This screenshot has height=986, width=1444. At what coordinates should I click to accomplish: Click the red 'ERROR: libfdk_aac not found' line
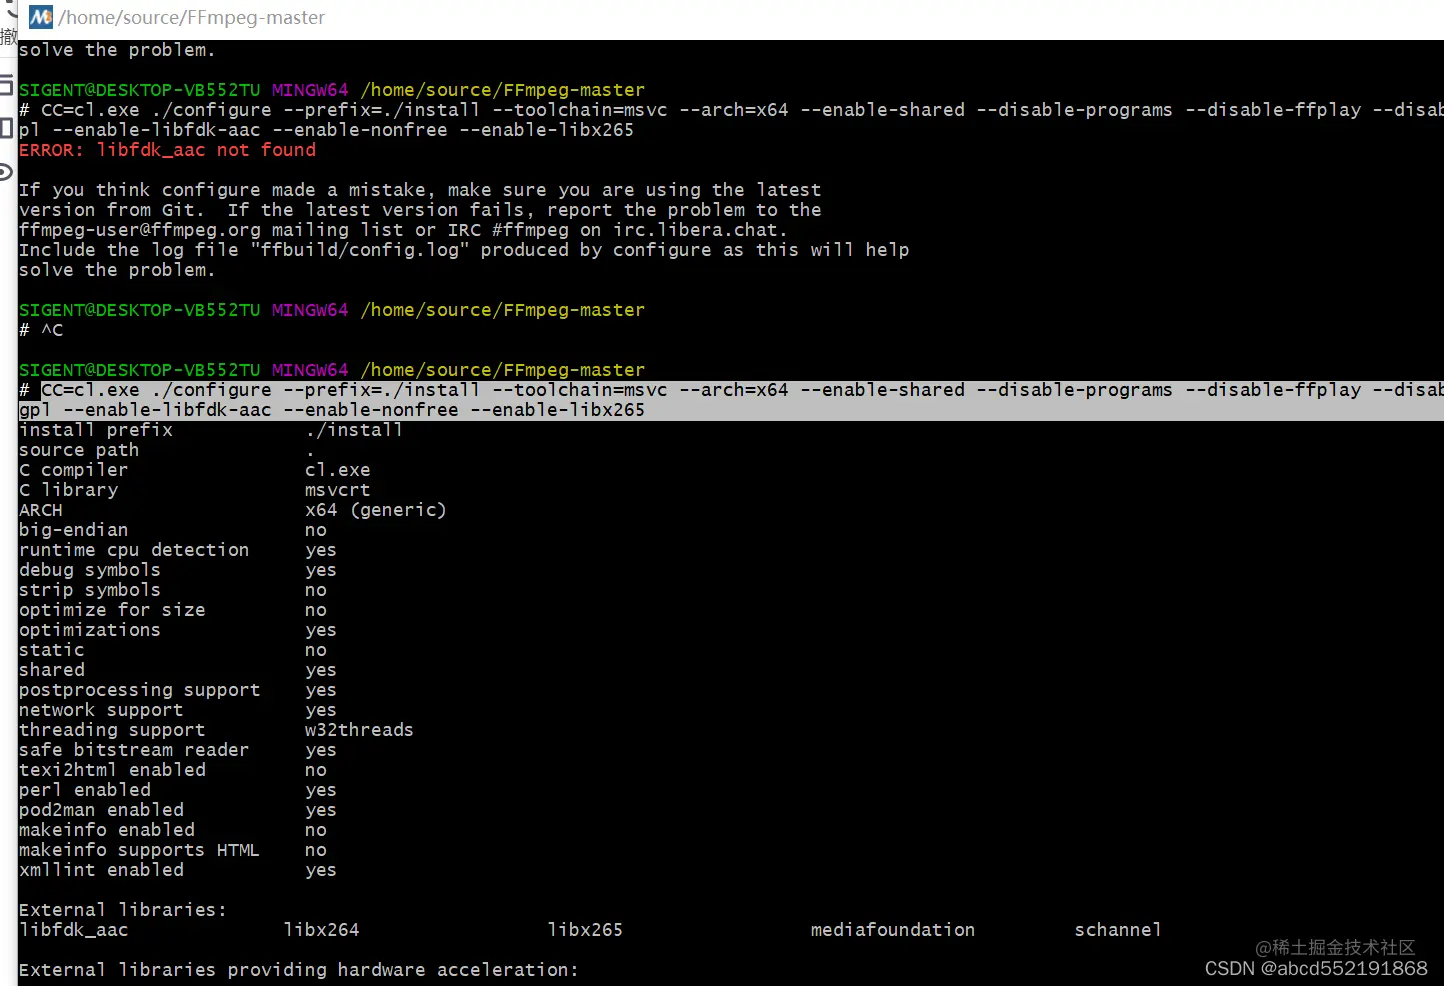[167, 150]
